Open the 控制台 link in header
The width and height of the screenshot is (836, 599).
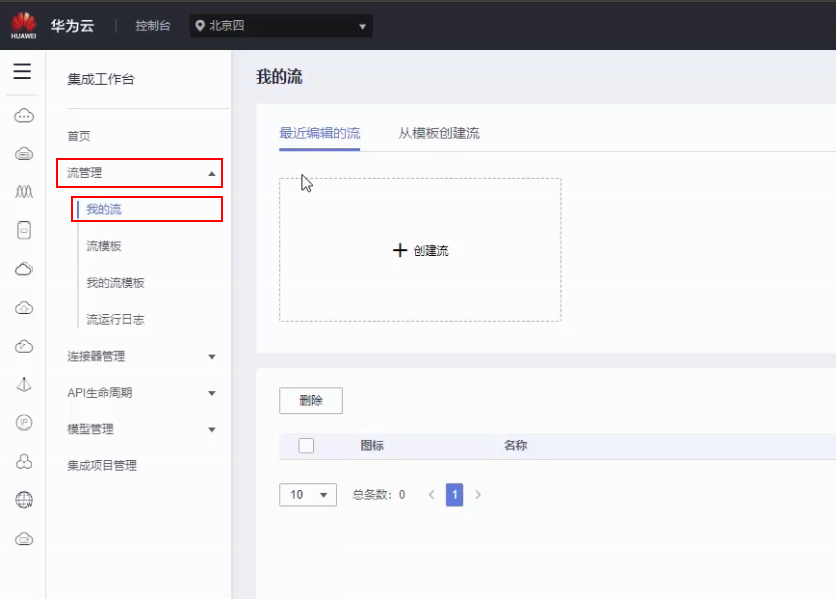[x=152, y=26]
